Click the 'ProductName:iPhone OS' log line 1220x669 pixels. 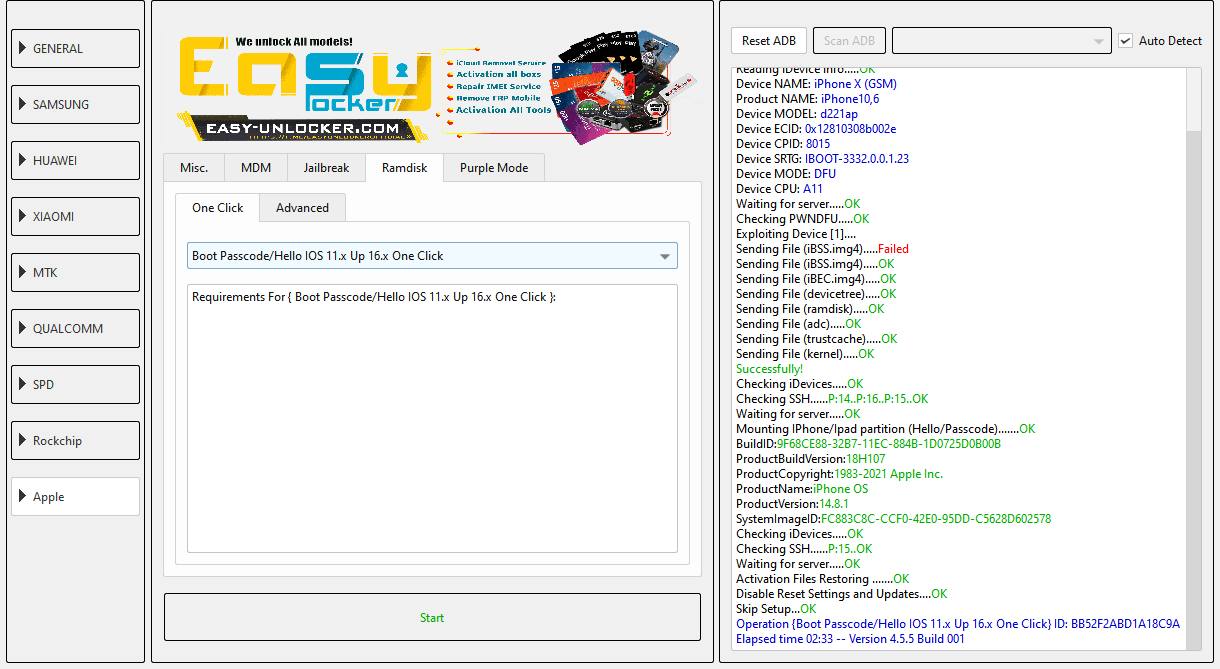tap(802, 488)
